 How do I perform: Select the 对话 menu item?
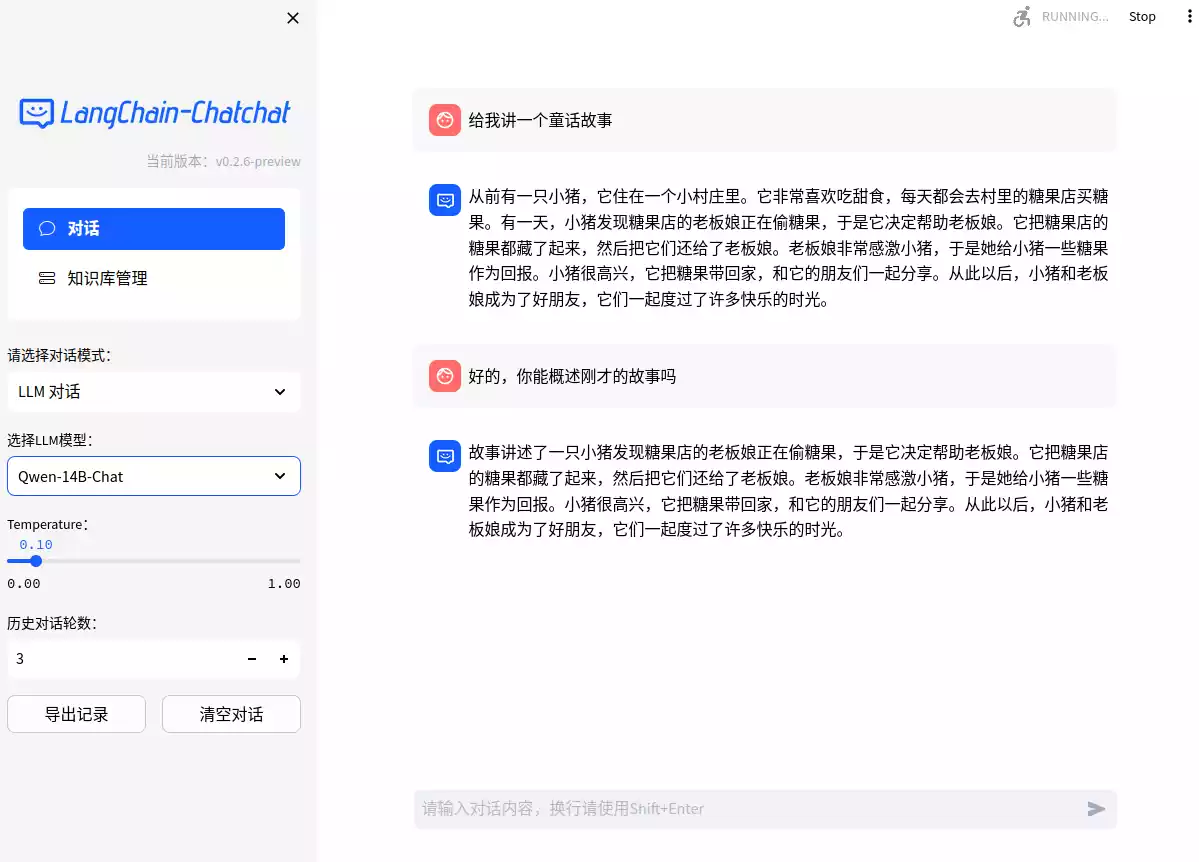[x=154, y=229]
